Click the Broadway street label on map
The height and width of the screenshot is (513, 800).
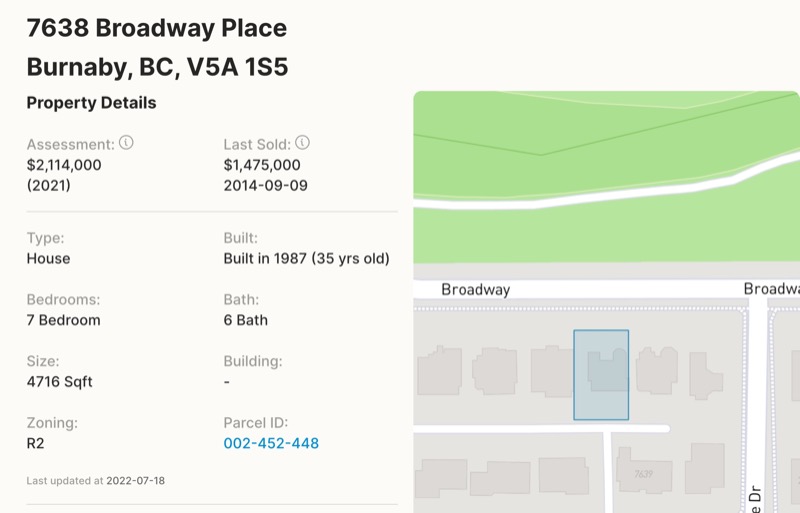pos(476,290)
